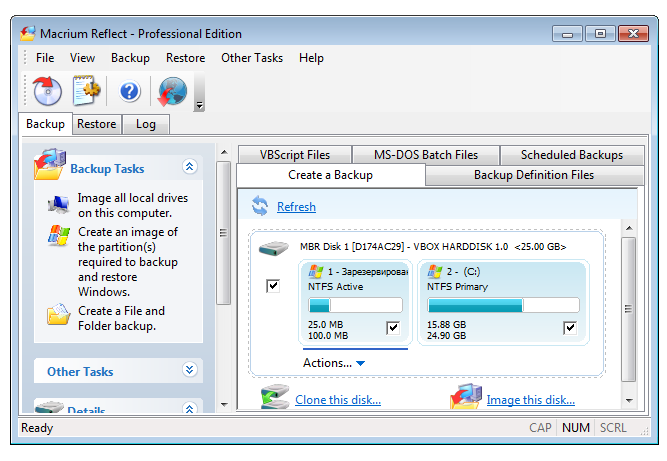Click the Windows flag partition image icon
Viewport: 667px width, 461px height.
(x=59, y=235)
